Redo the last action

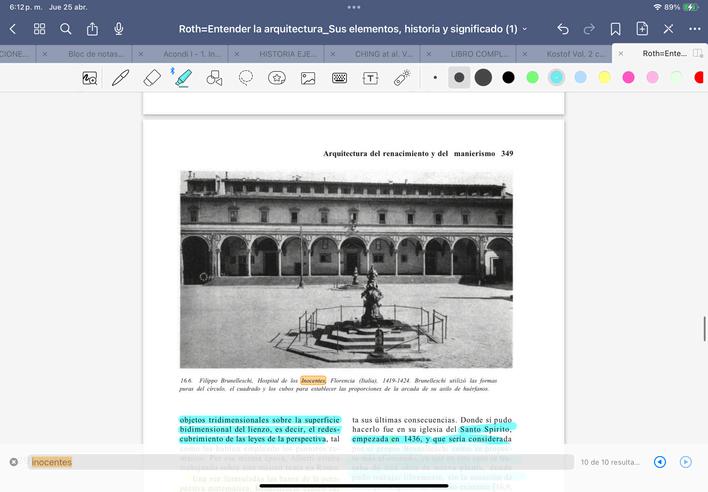(589, 29)
